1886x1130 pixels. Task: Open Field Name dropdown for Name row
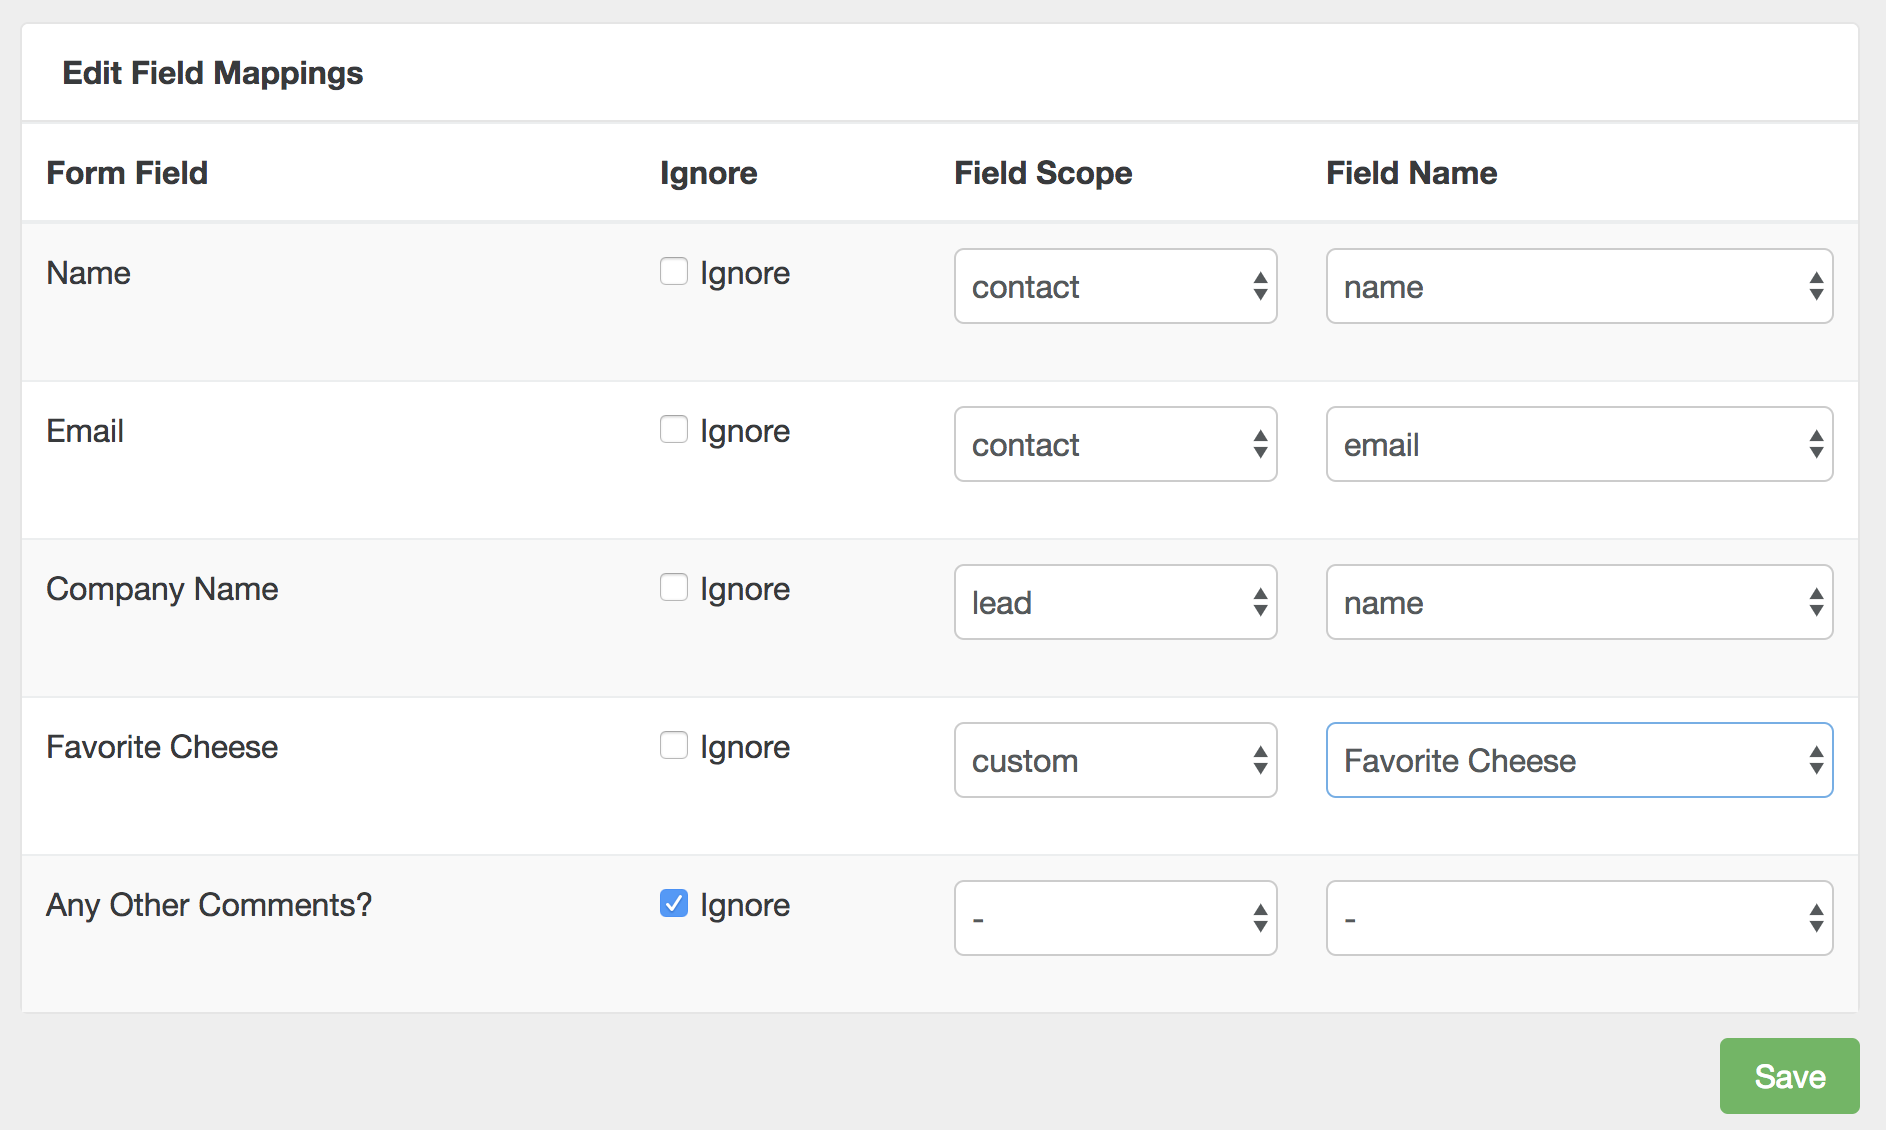coord(1579,286)
